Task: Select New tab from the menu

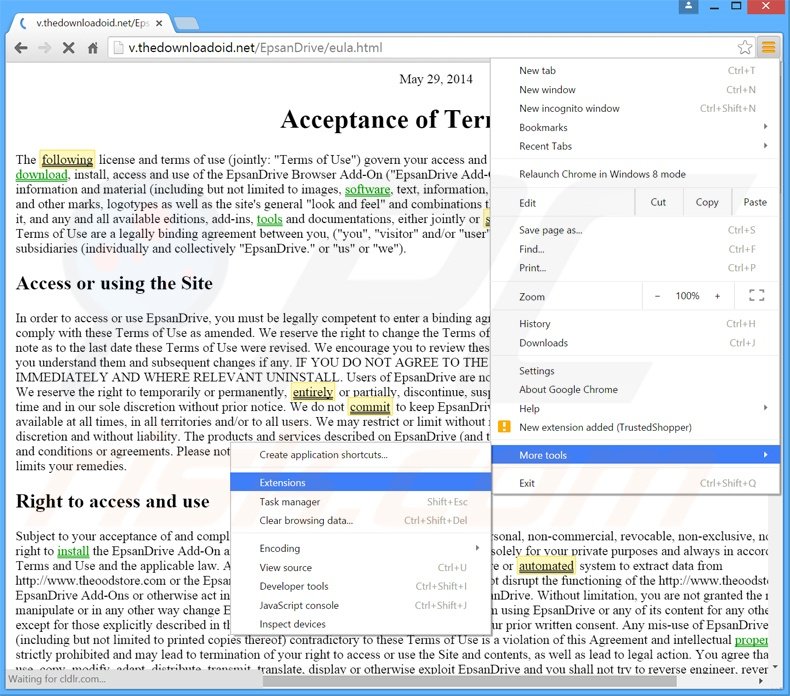Action: coord(635,71)
